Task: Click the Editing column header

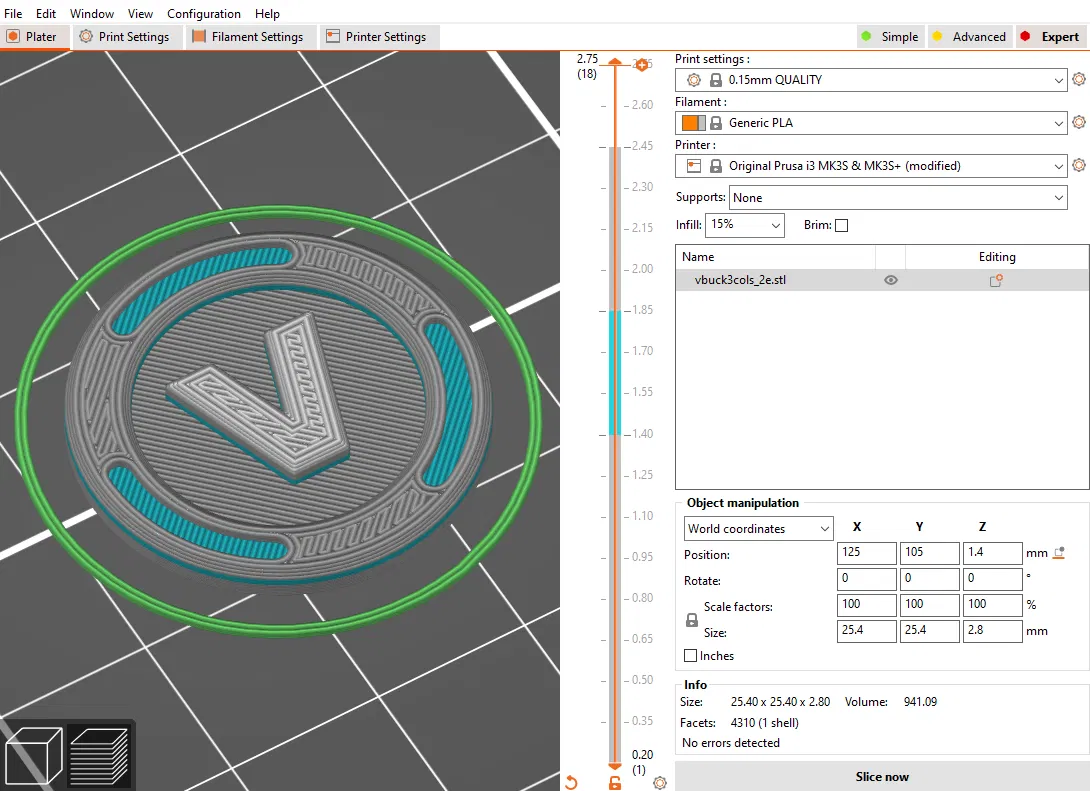Action: click(x=997, y=257)
